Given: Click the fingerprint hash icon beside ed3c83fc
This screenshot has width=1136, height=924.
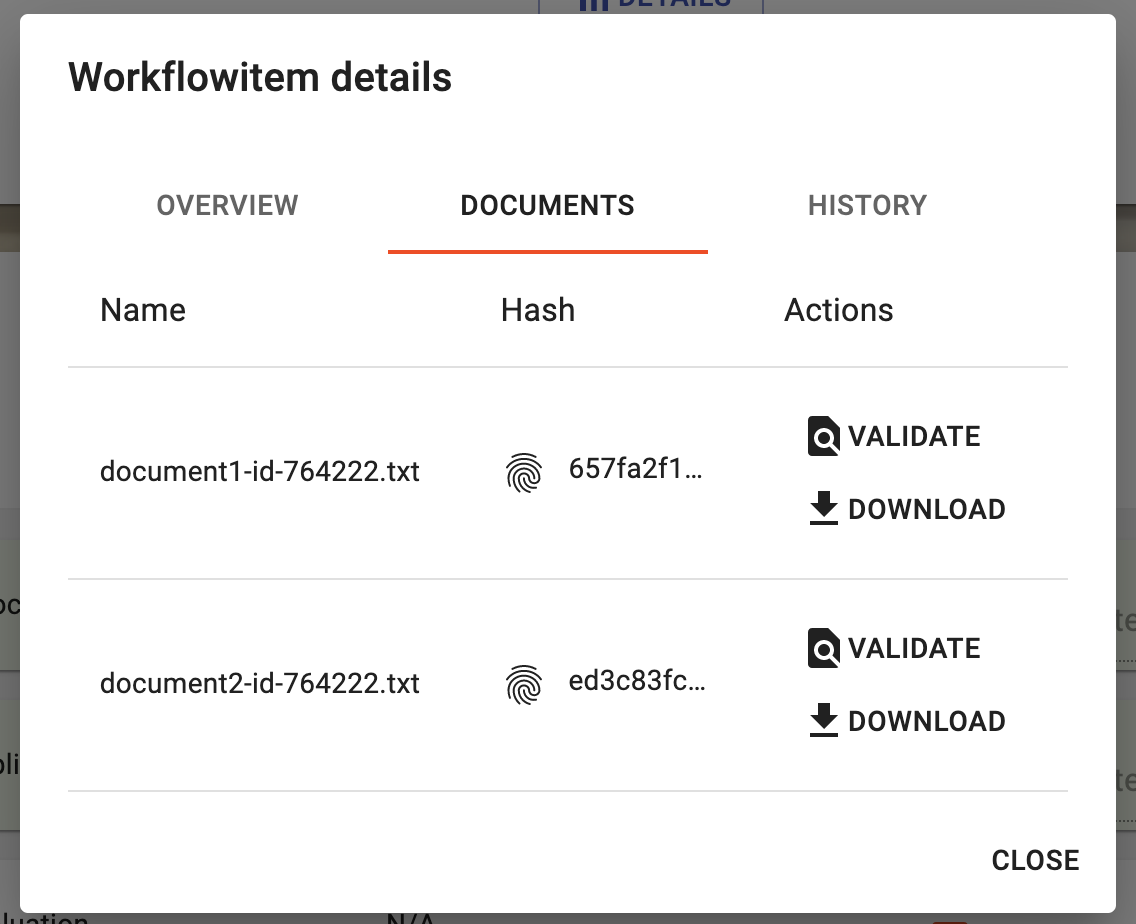Looking at the screenshot, I should 524,682.
